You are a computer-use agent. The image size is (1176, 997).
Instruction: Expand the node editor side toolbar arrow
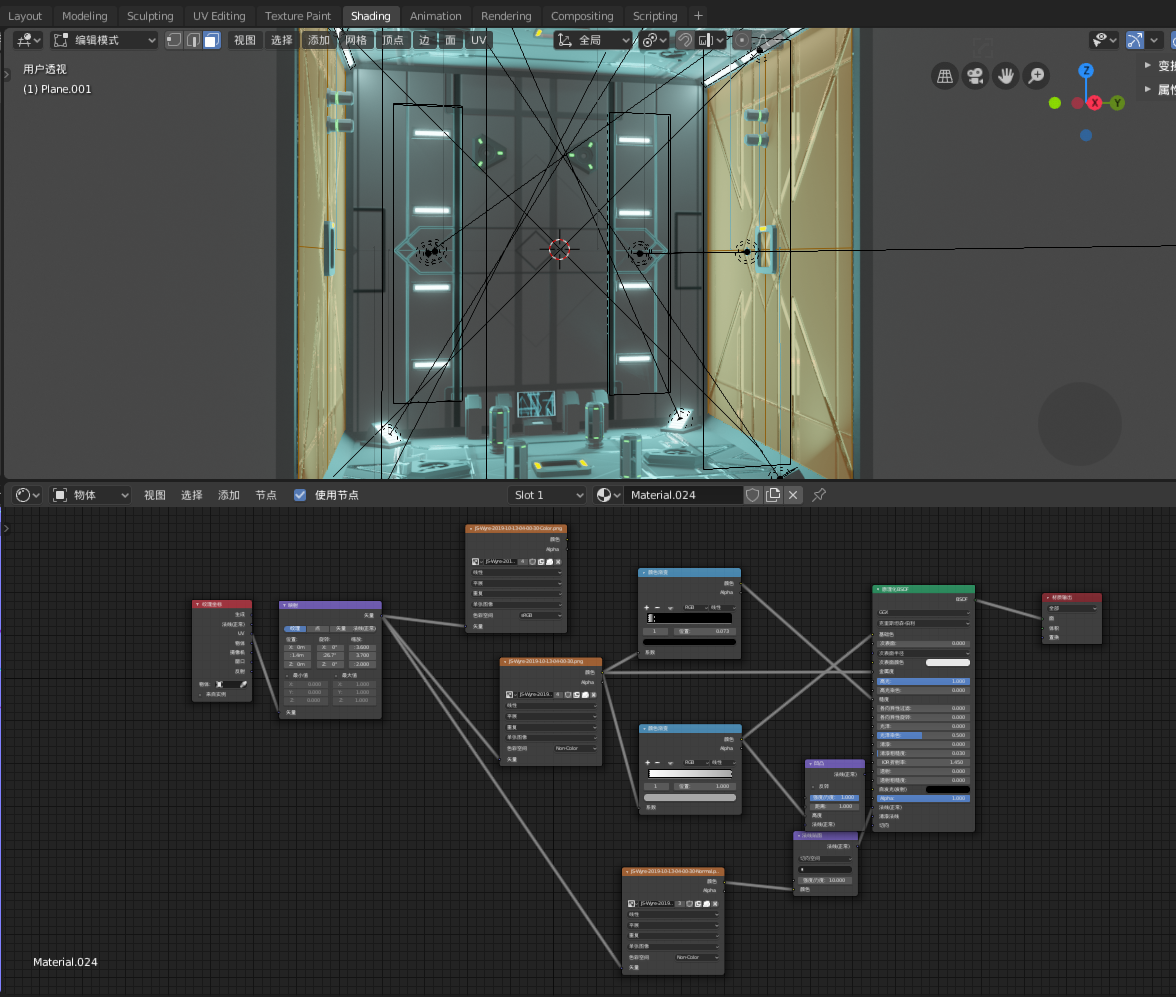click(7, 529)
